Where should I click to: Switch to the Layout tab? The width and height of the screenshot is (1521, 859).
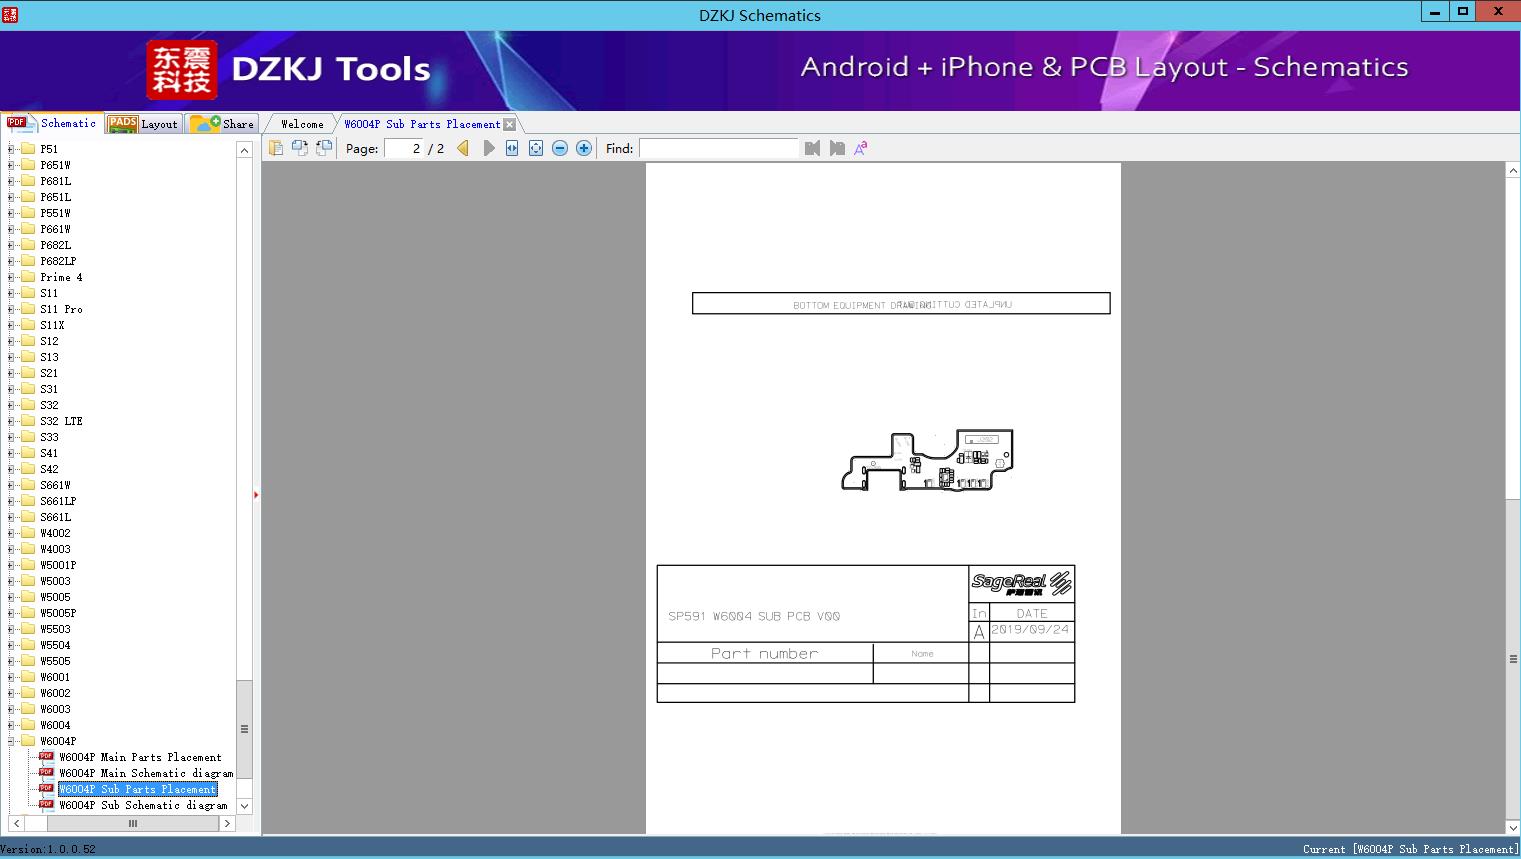pyautogui.click(x=144, y=124)
